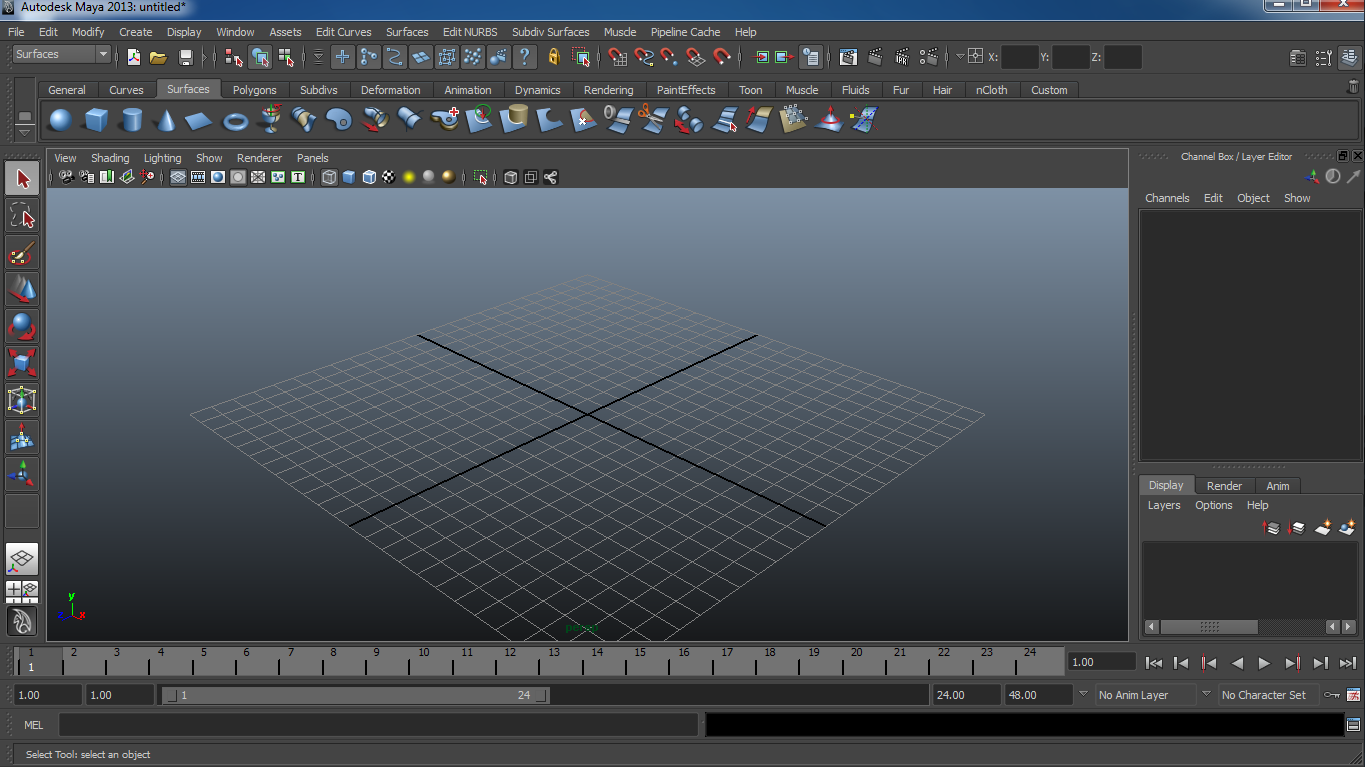Toggle the lock selection padlock icon
The width and height of the screenshot is (1365, 767).
click(x=554, y=57)
